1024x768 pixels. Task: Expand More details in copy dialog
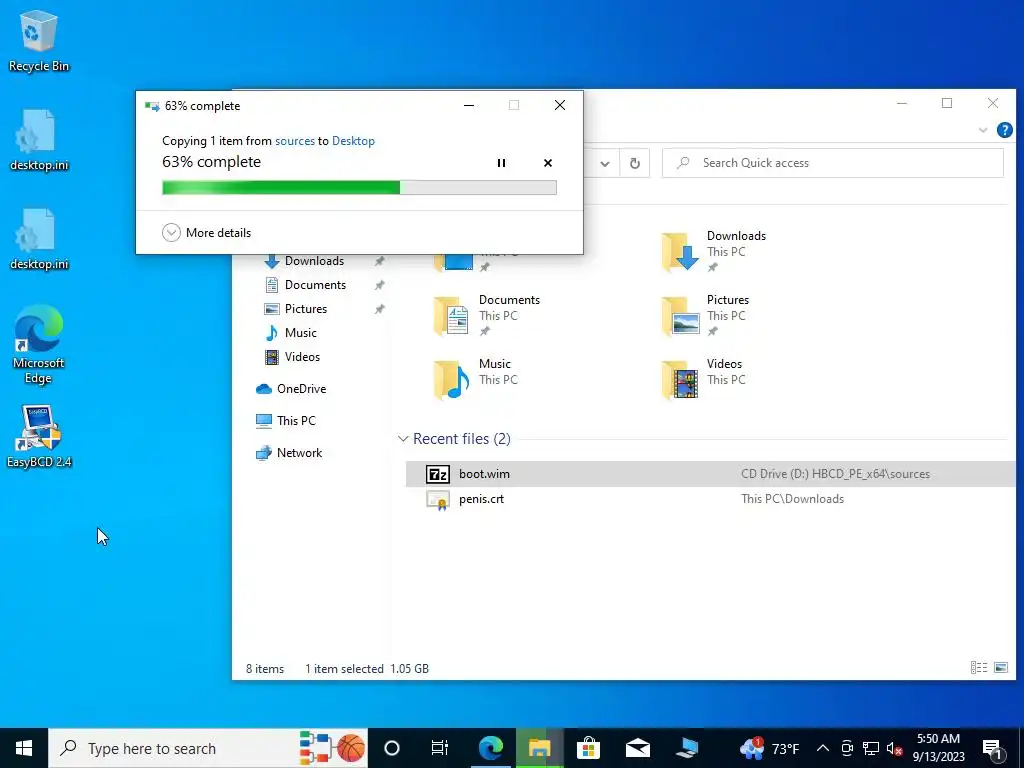[x=206, y=232]
